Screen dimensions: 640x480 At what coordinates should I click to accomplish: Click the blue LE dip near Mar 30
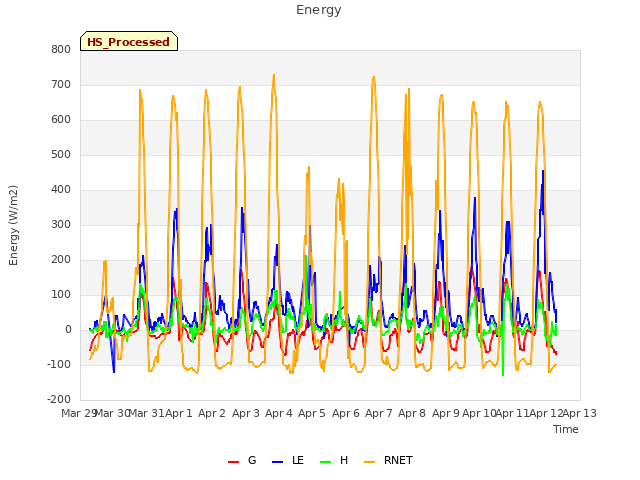114,372
